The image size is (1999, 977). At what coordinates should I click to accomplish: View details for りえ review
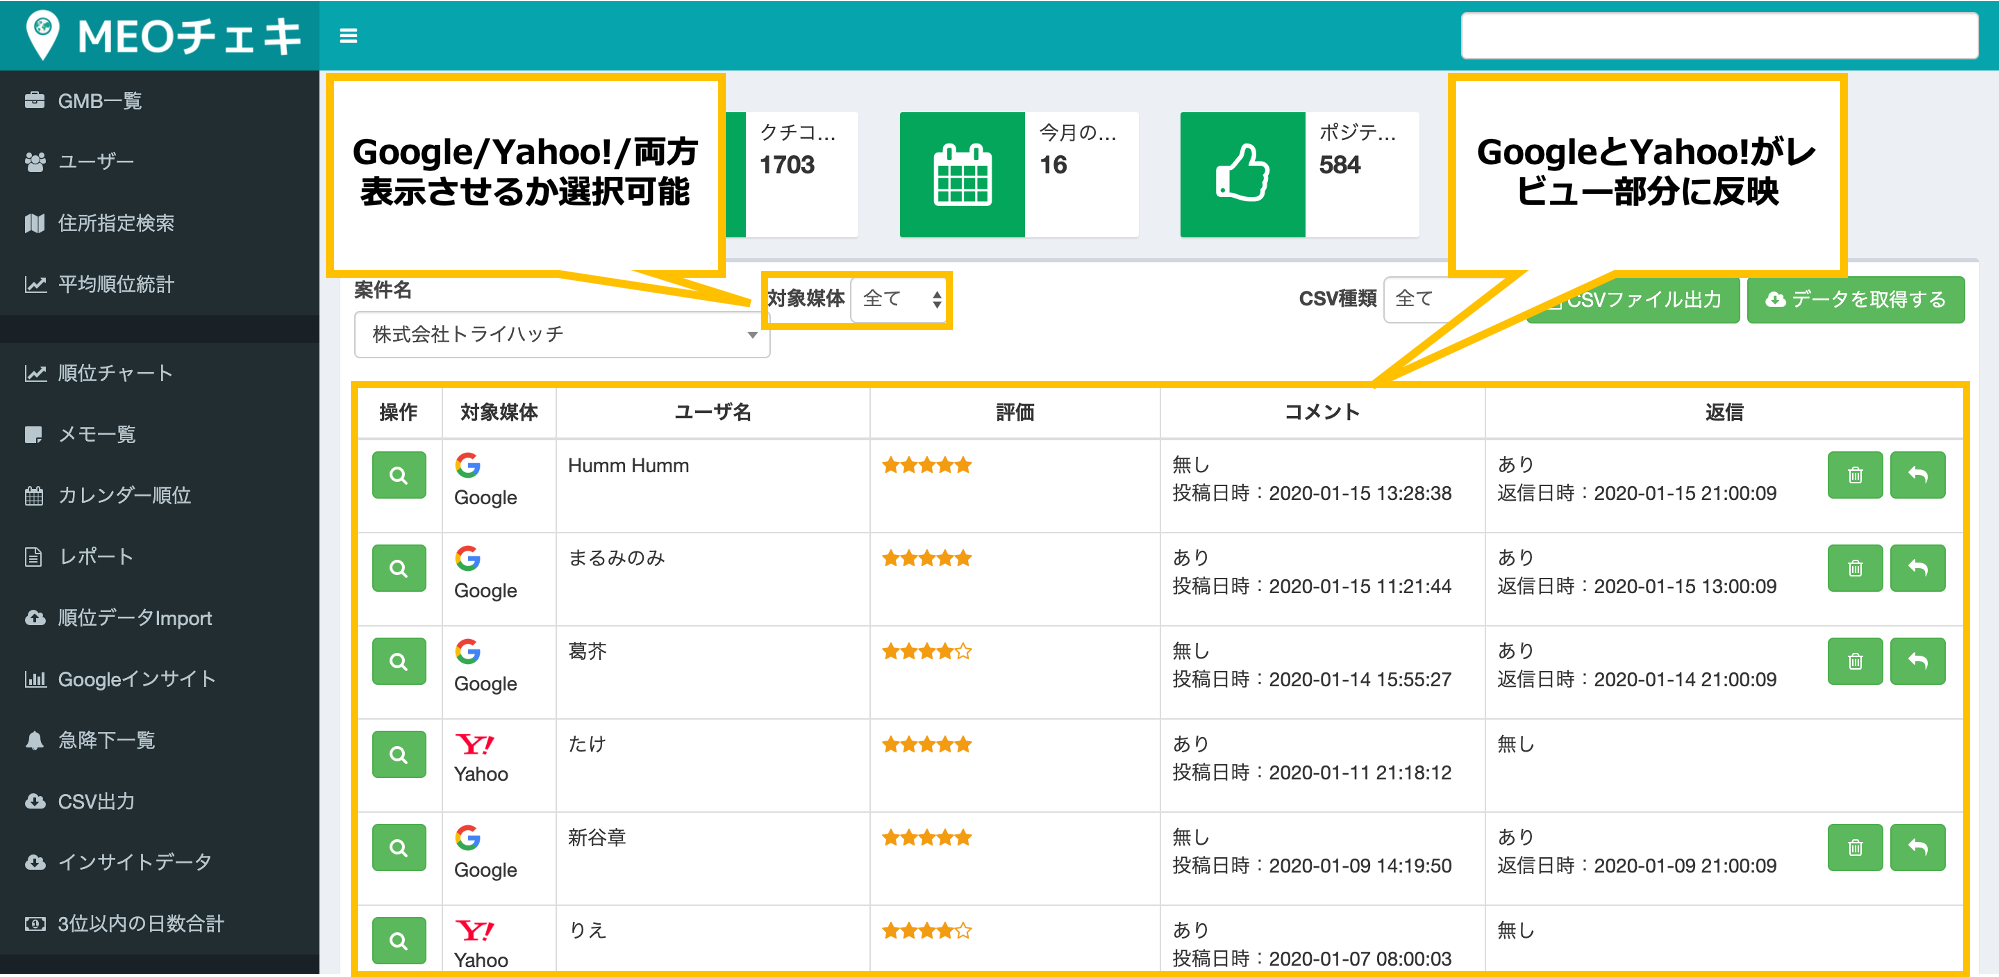(x=399, y=940)
